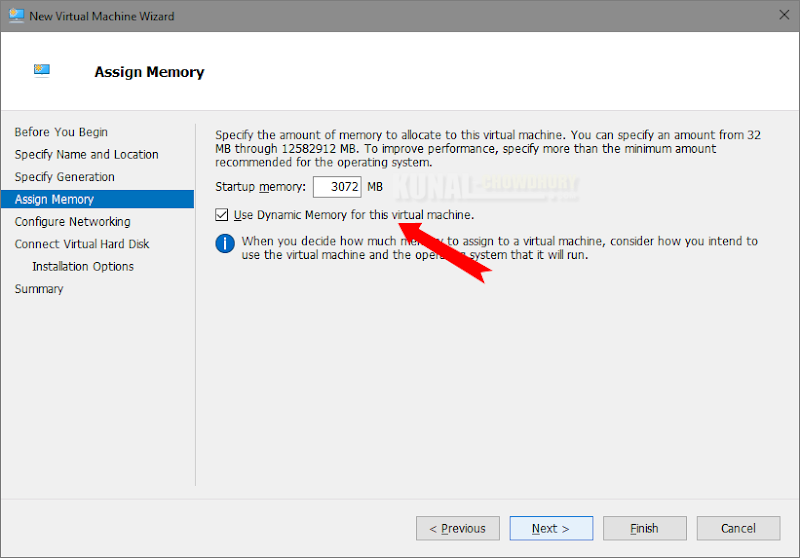800x558 pixels.
Task: Click the 'Startup memory:' label
Action: [x=260, y=187]
